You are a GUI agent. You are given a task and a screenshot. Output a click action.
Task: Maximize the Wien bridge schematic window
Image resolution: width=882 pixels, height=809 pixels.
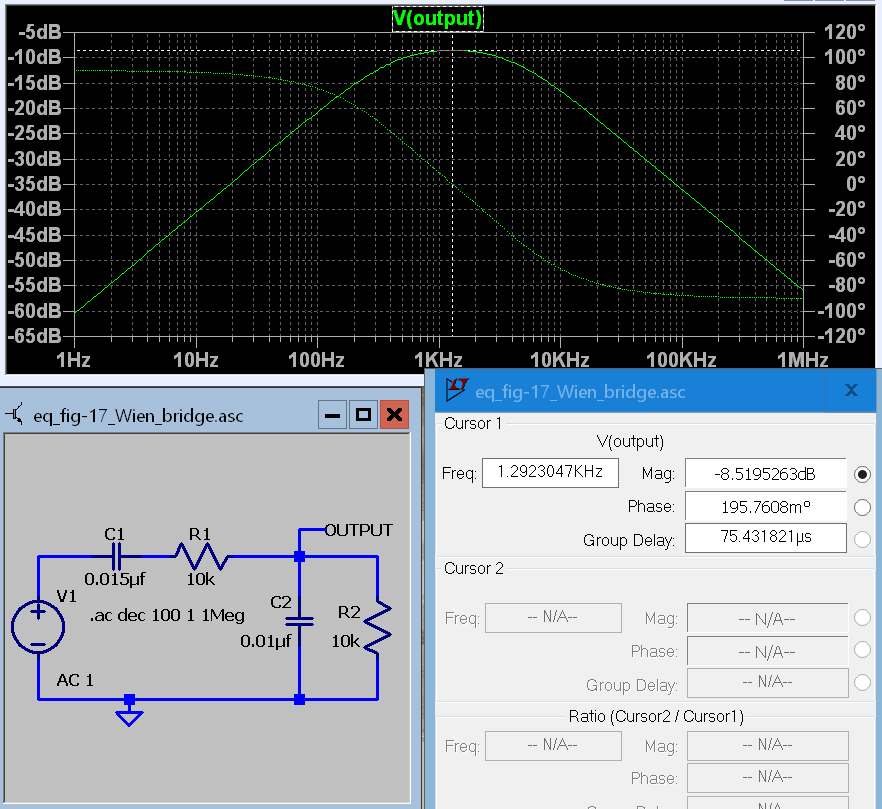pyautogui.click(x=364, y=414)
